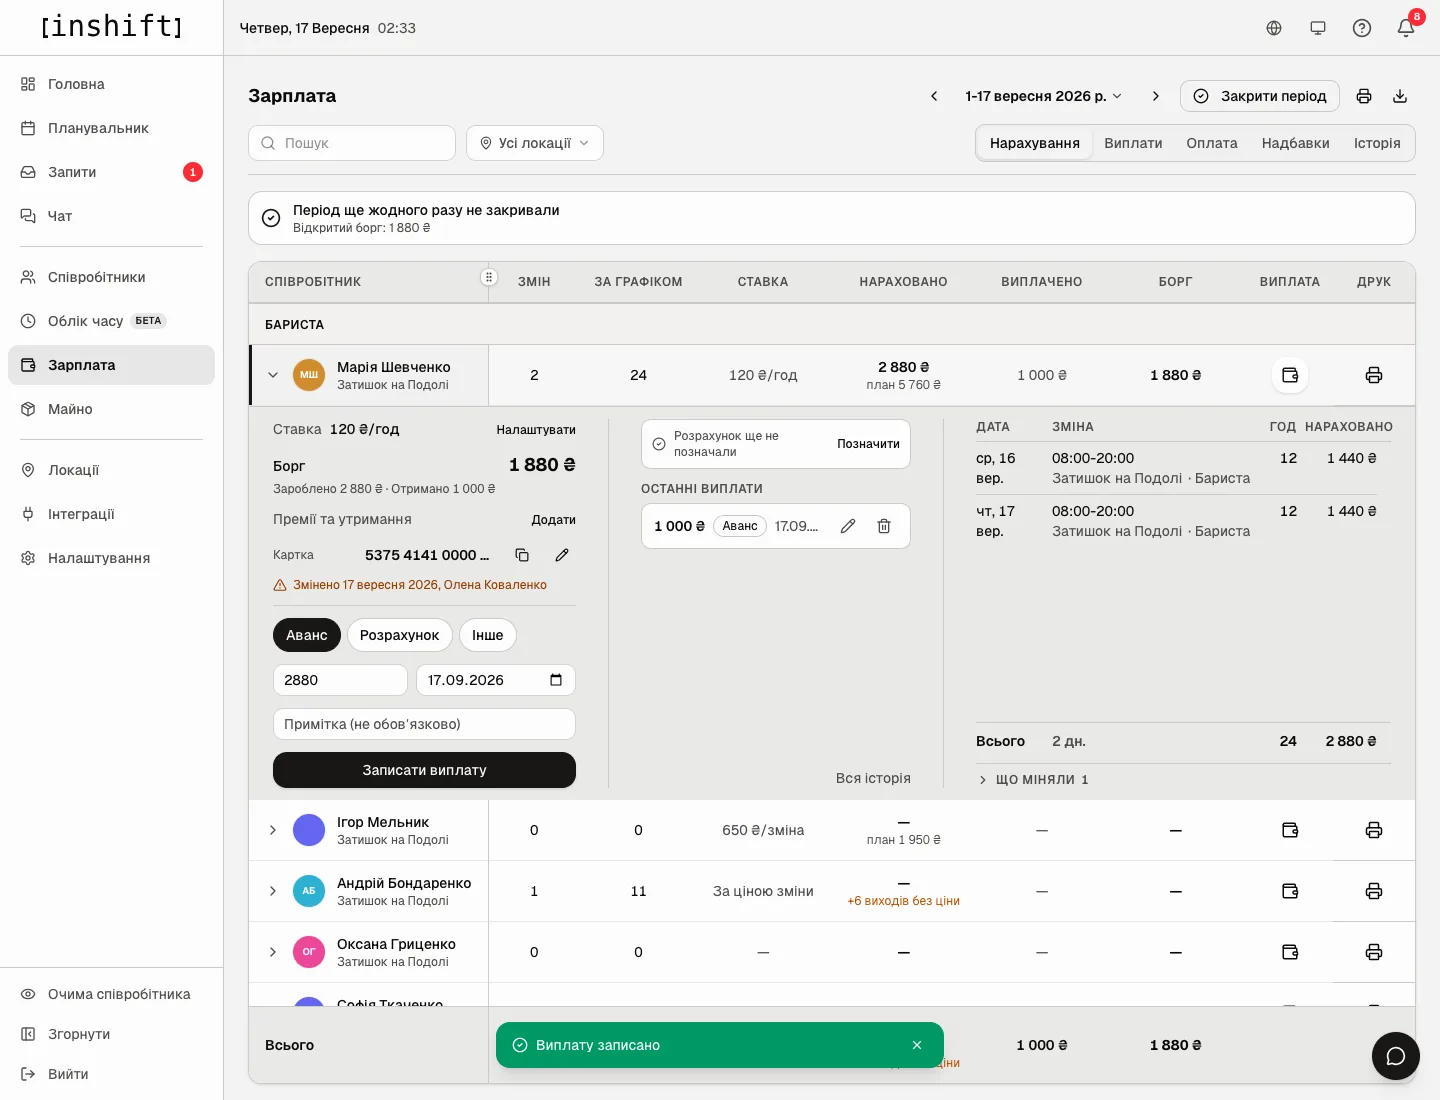This screenshot has height=1100, width=1440.
Task: Switch to the Надбавки tab
Action: 1296,143
